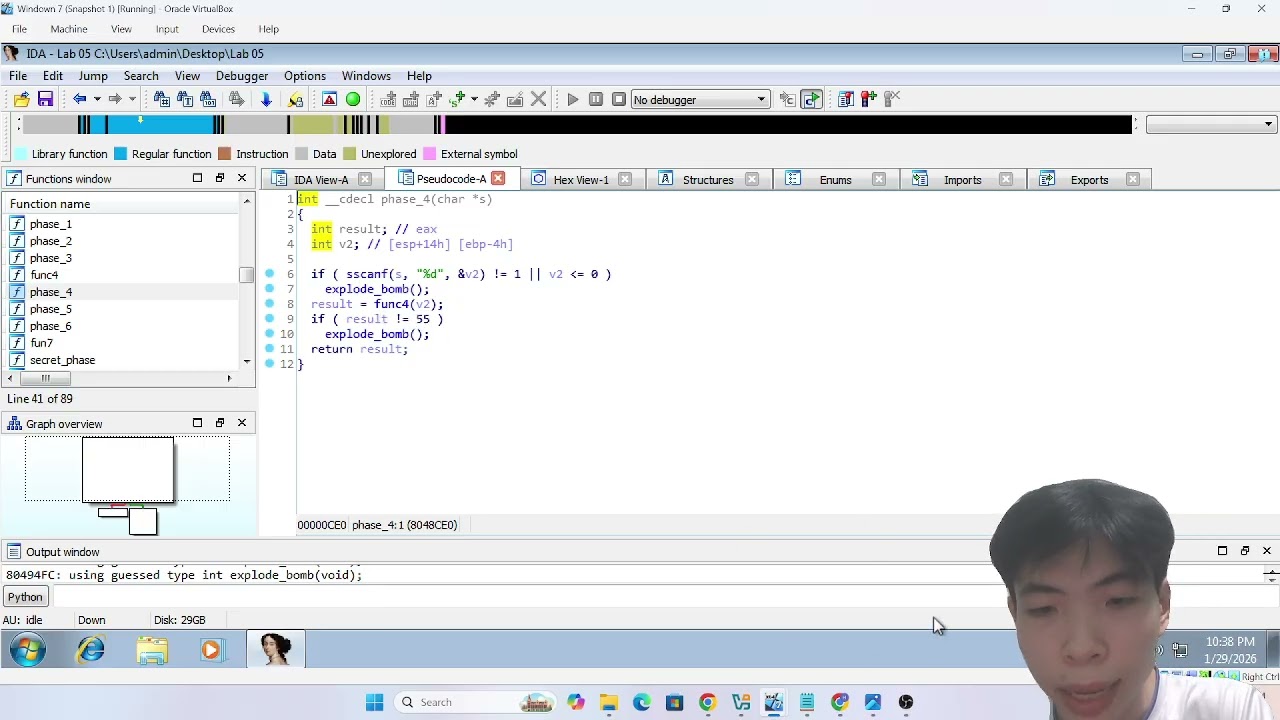Click the red triangle warning toolbar icon
Viewport: 1280px width, 720px height.
click(329, 99)
